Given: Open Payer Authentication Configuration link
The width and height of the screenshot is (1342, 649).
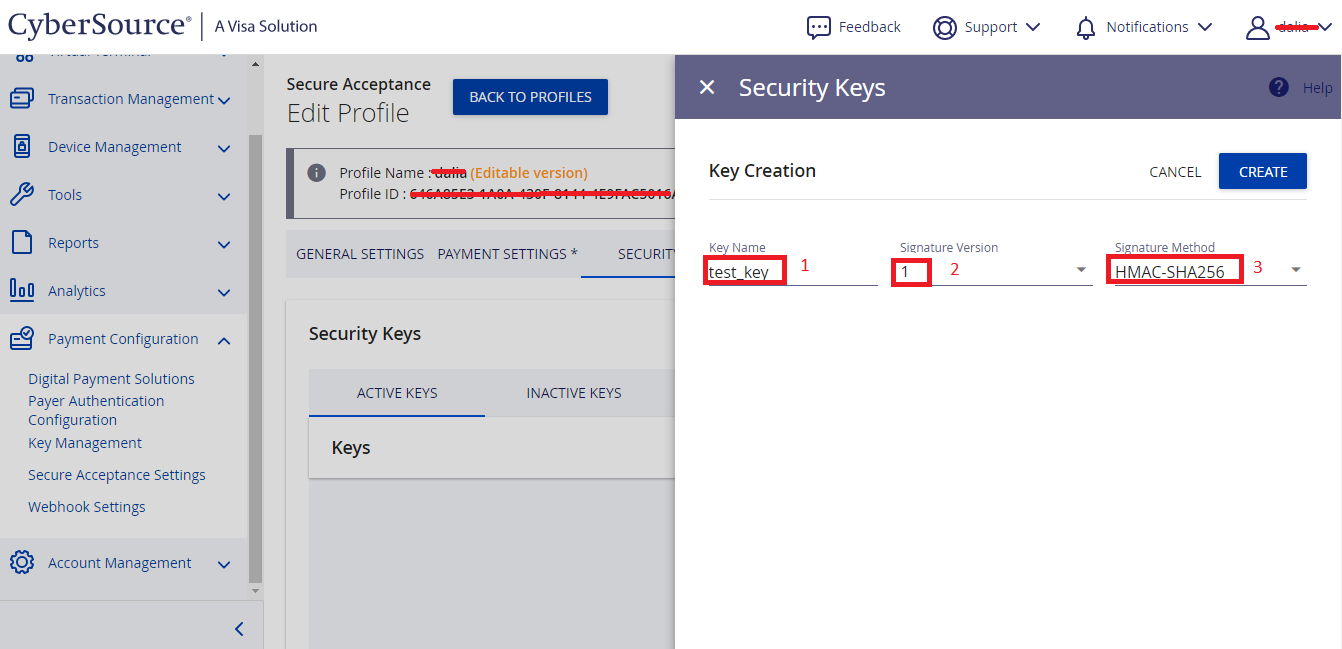Looking at the screenshot, I should pos(96,410).
